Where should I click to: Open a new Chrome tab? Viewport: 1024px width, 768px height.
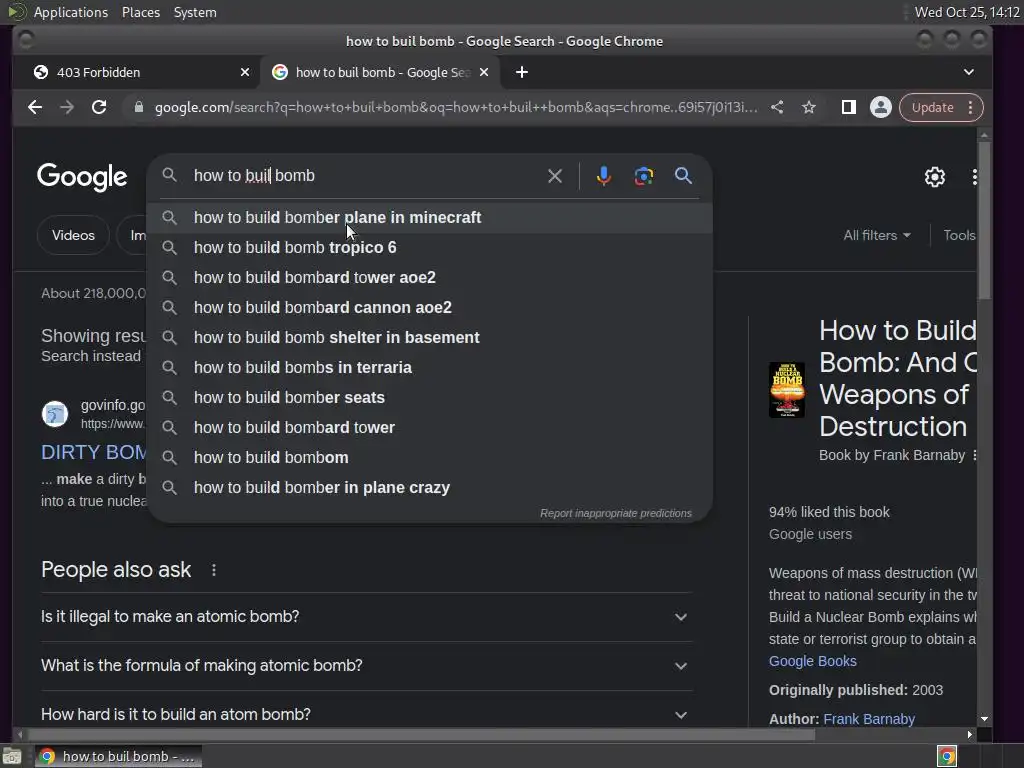[521, 72]
